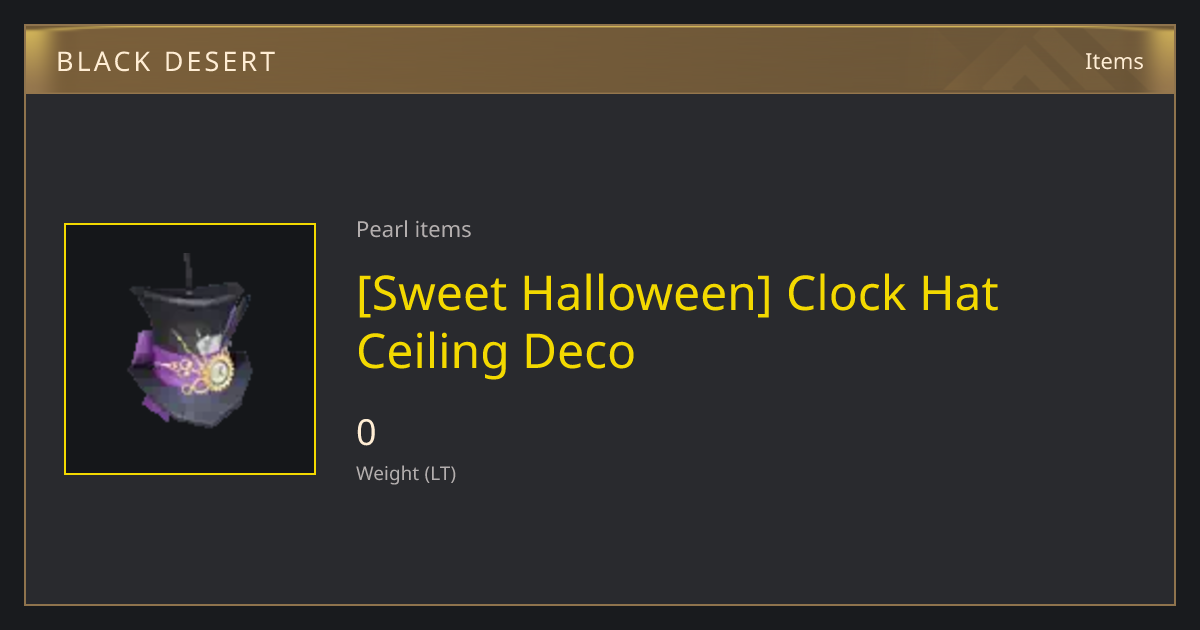Click the word DESERT in header
Image resolution: width=1200 pixels, height=630 pixels.
(220, 62)
